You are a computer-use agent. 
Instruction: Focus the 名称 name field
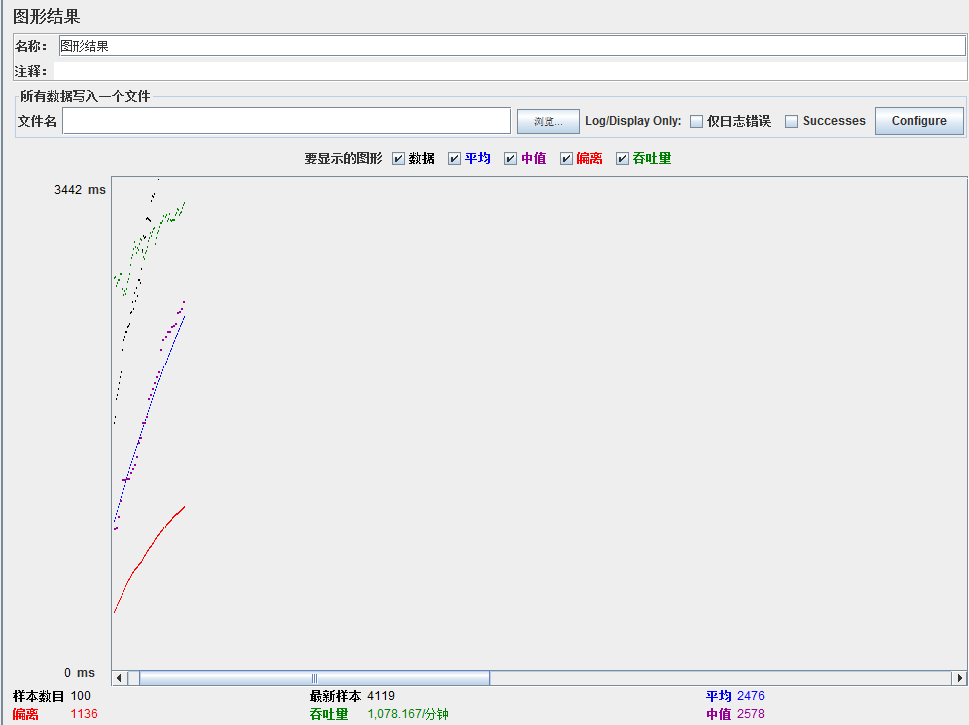(x=512, y=46)
